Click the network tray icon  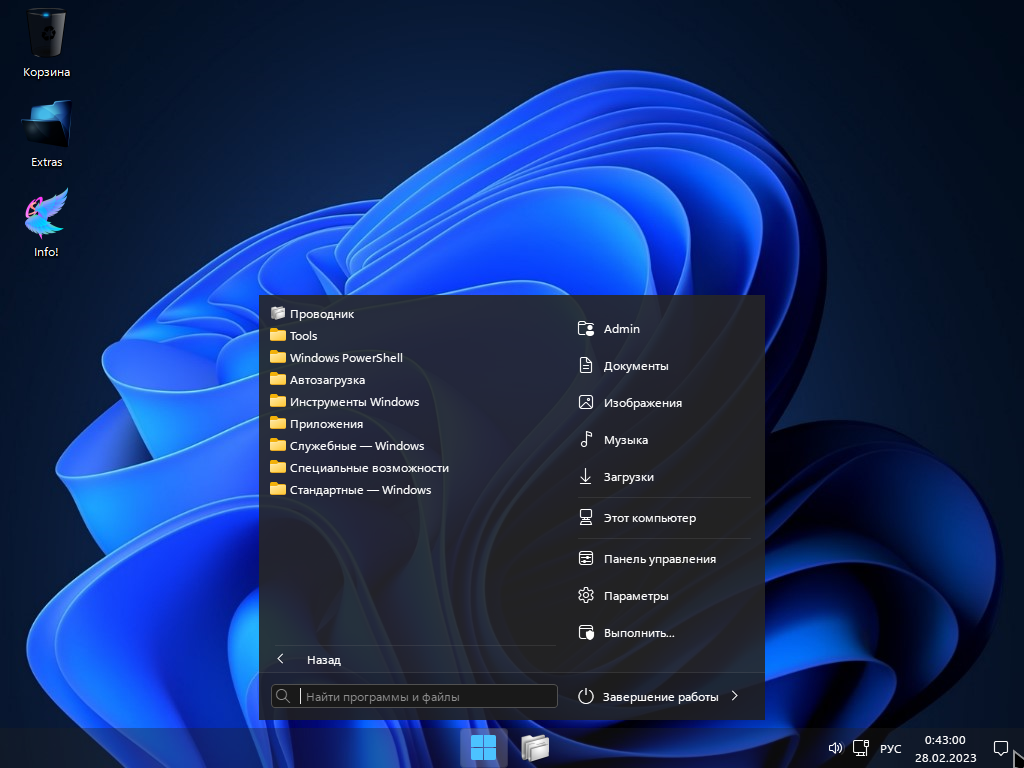[x=861, y=748]
